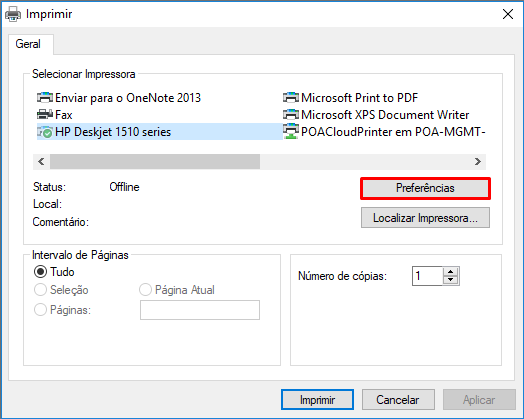This screenshot has height=419, width=524.
Task: Click the printer icon in the title bar
Action: (x=13, y=14)
